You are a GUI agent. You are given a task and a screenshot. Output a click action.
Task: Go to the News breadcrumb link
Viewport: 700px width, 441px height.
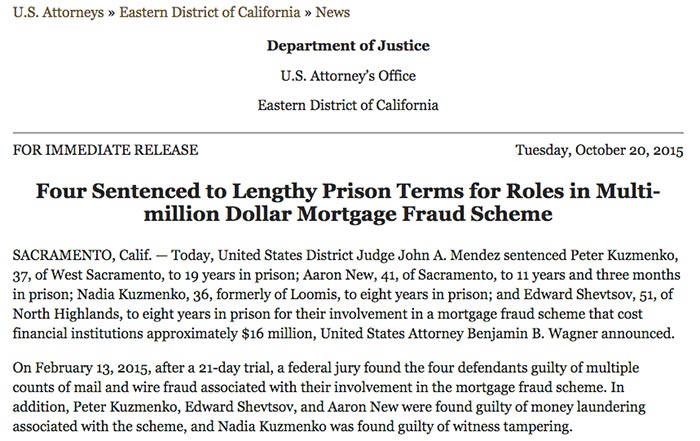click(333, 12)
